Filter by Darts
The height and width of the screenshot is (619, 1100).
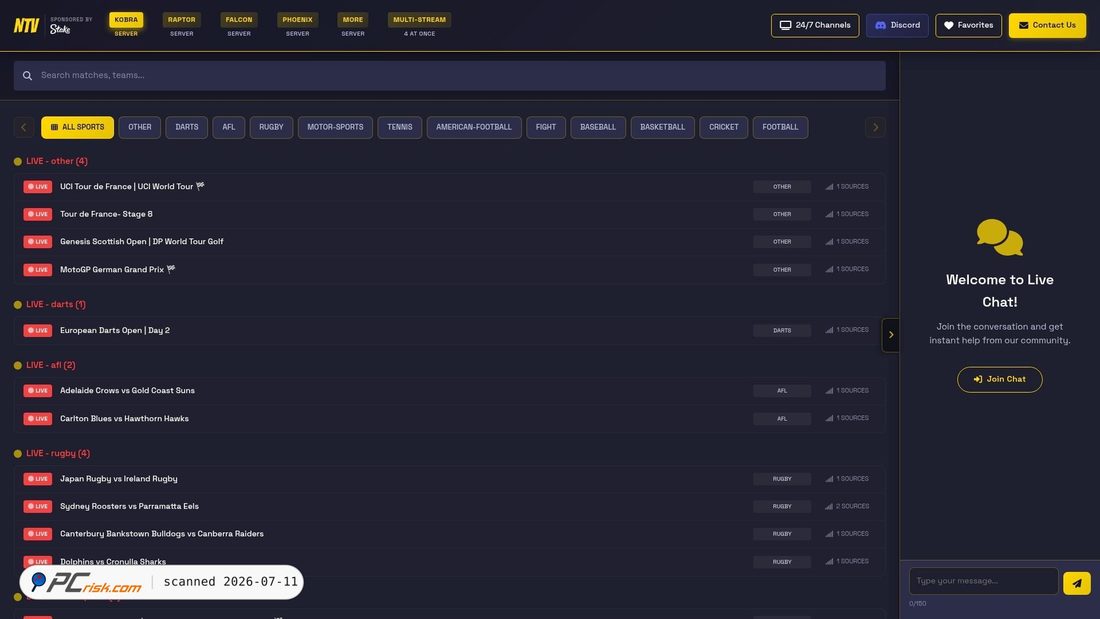pos(187,127)
